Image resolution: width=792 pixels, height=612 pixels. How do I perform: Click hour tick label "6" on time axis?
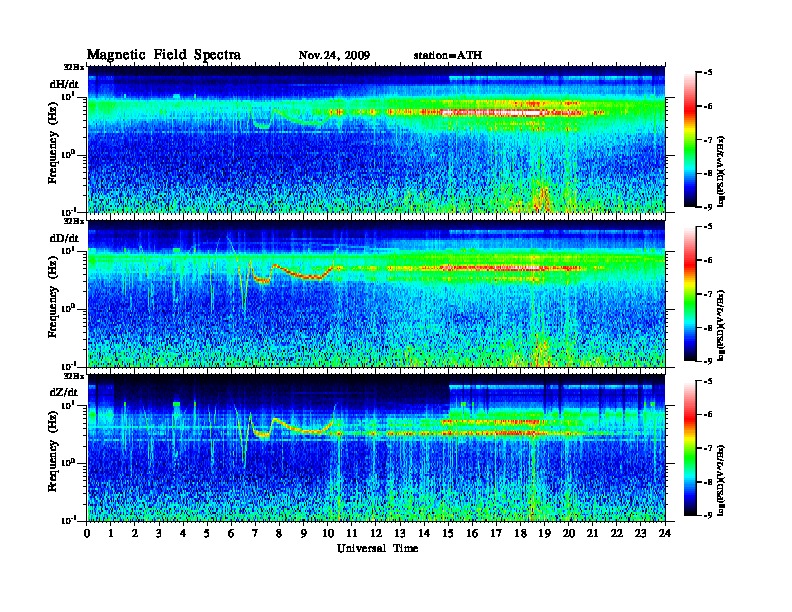[231, 533]
